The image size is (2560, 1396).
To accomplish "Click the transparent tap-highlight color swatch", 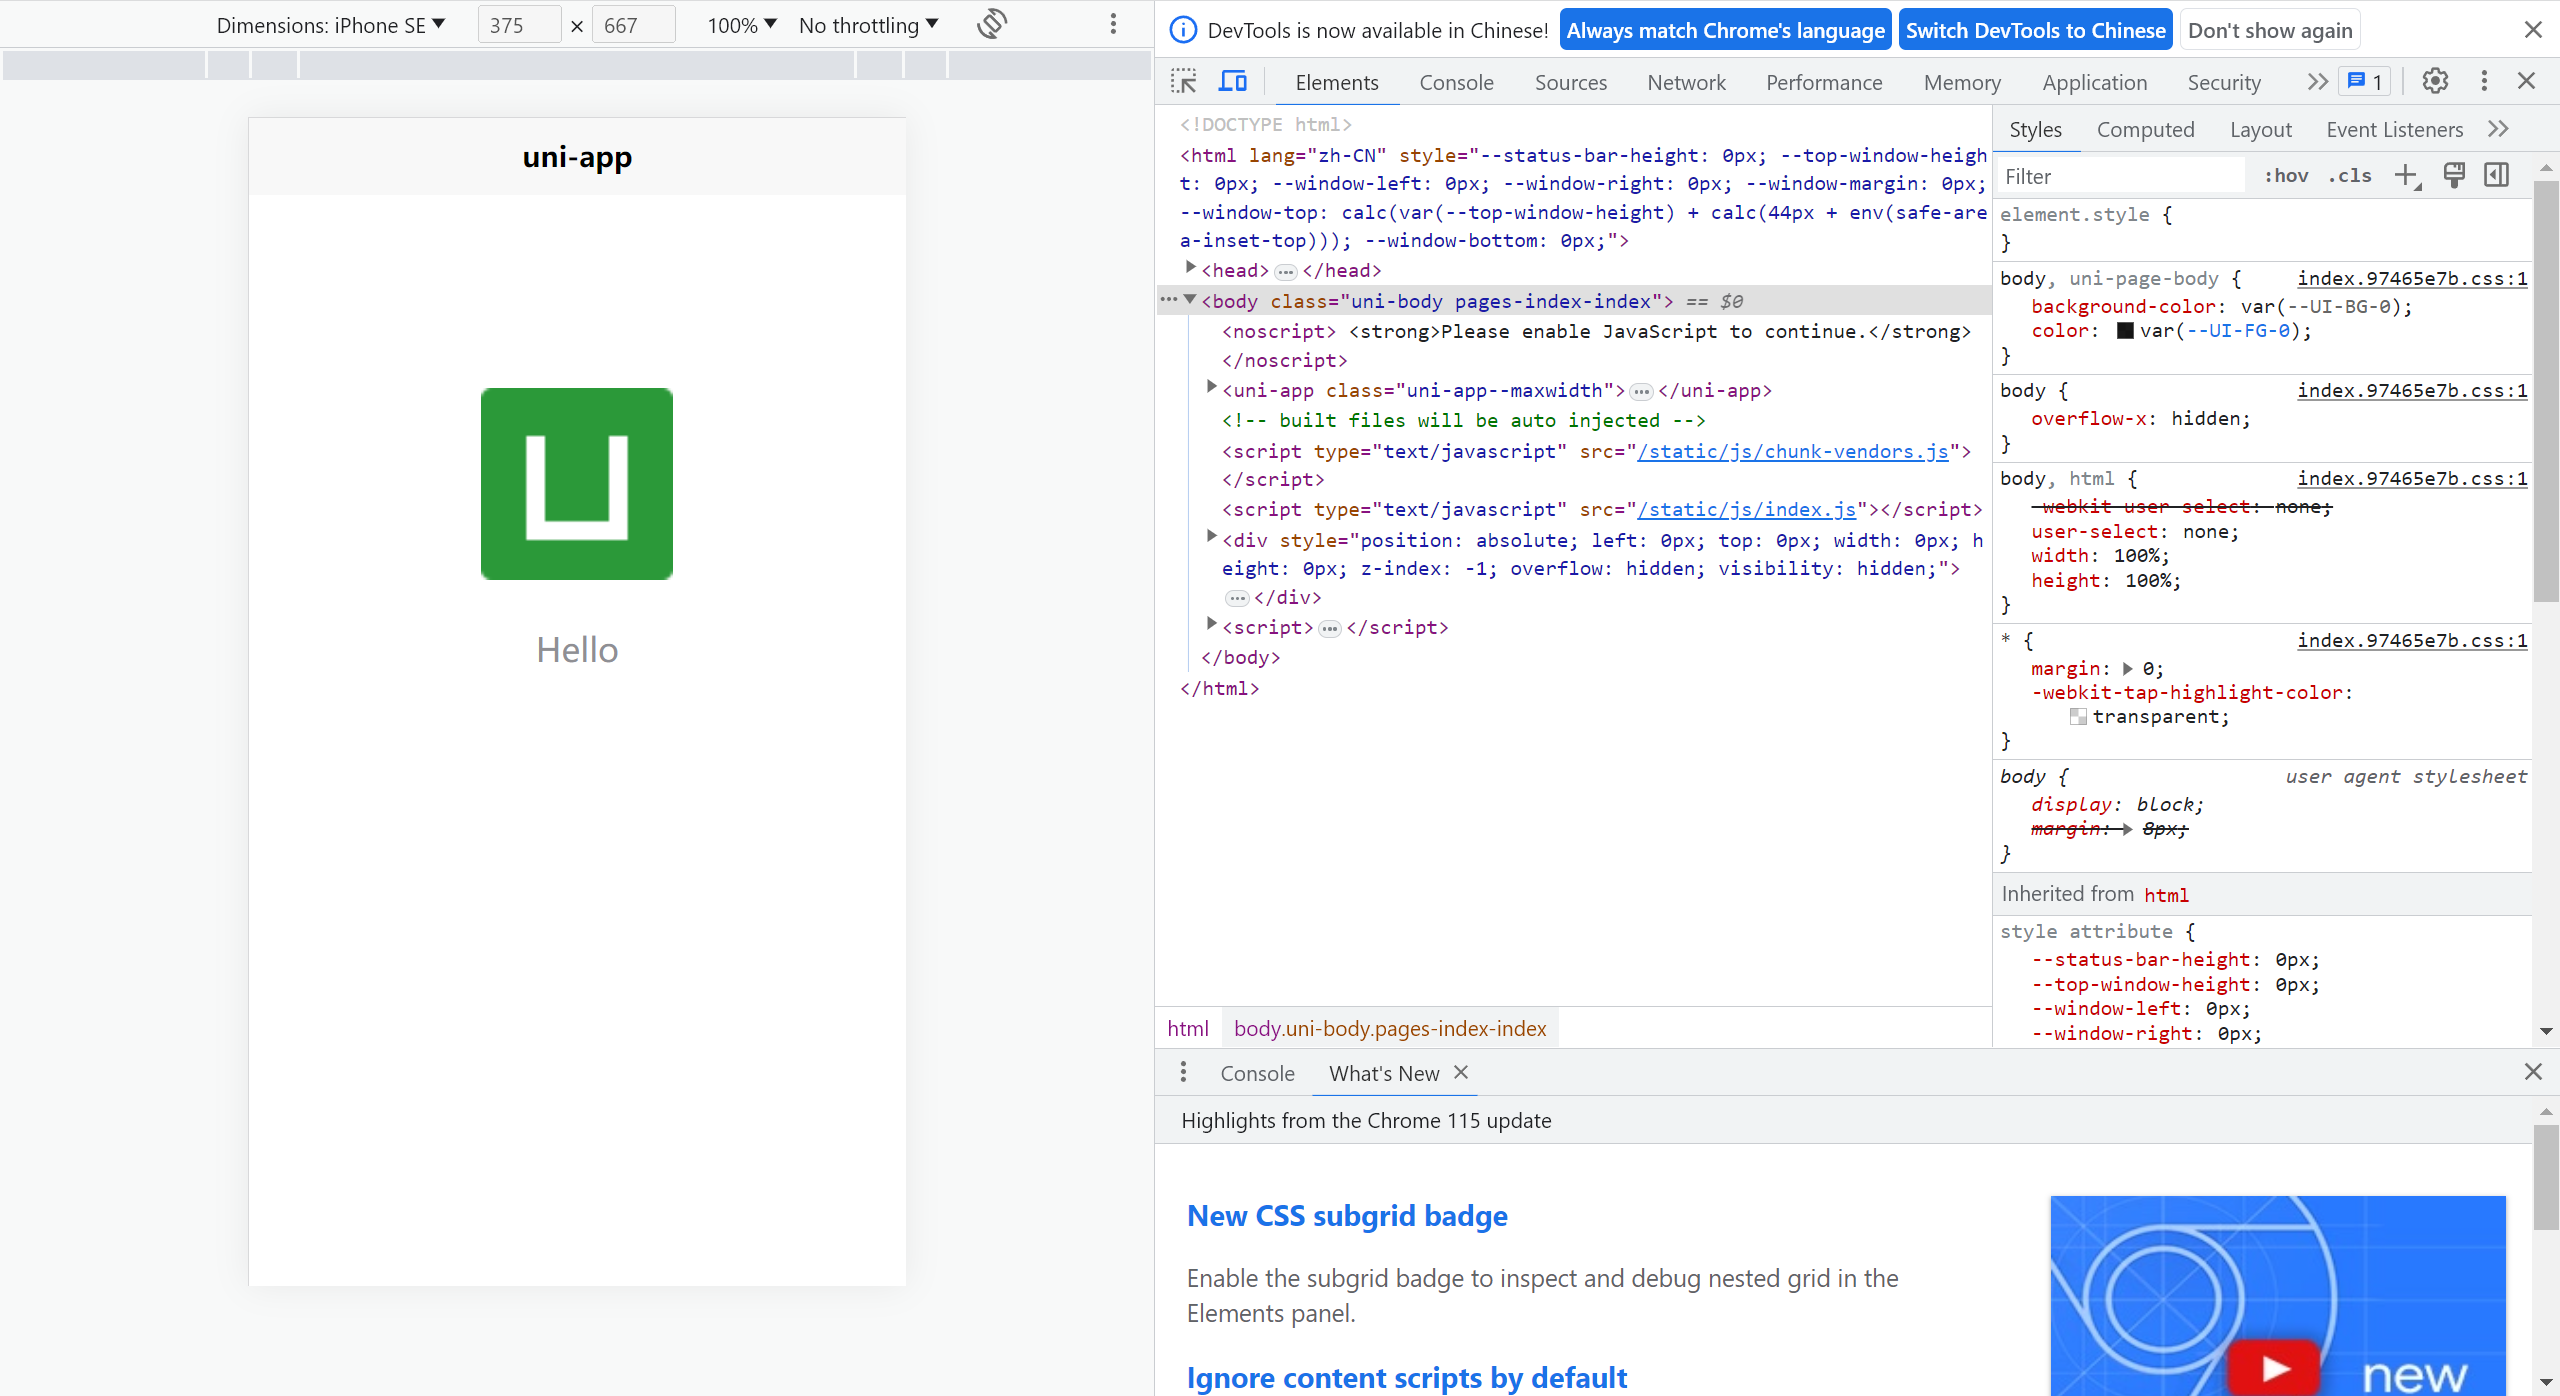I will [2078, 717].
